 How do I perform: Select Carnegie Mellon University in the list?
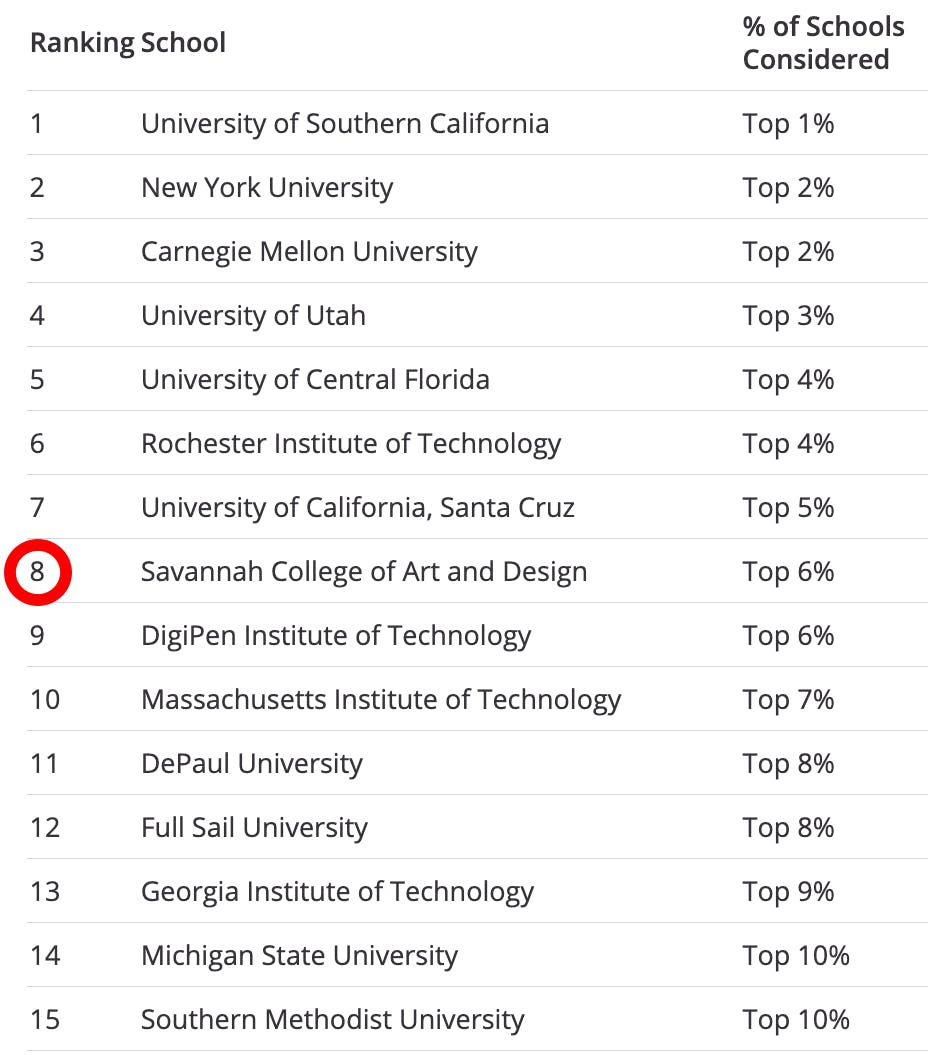pyautogui.click(x=309, y=252)
